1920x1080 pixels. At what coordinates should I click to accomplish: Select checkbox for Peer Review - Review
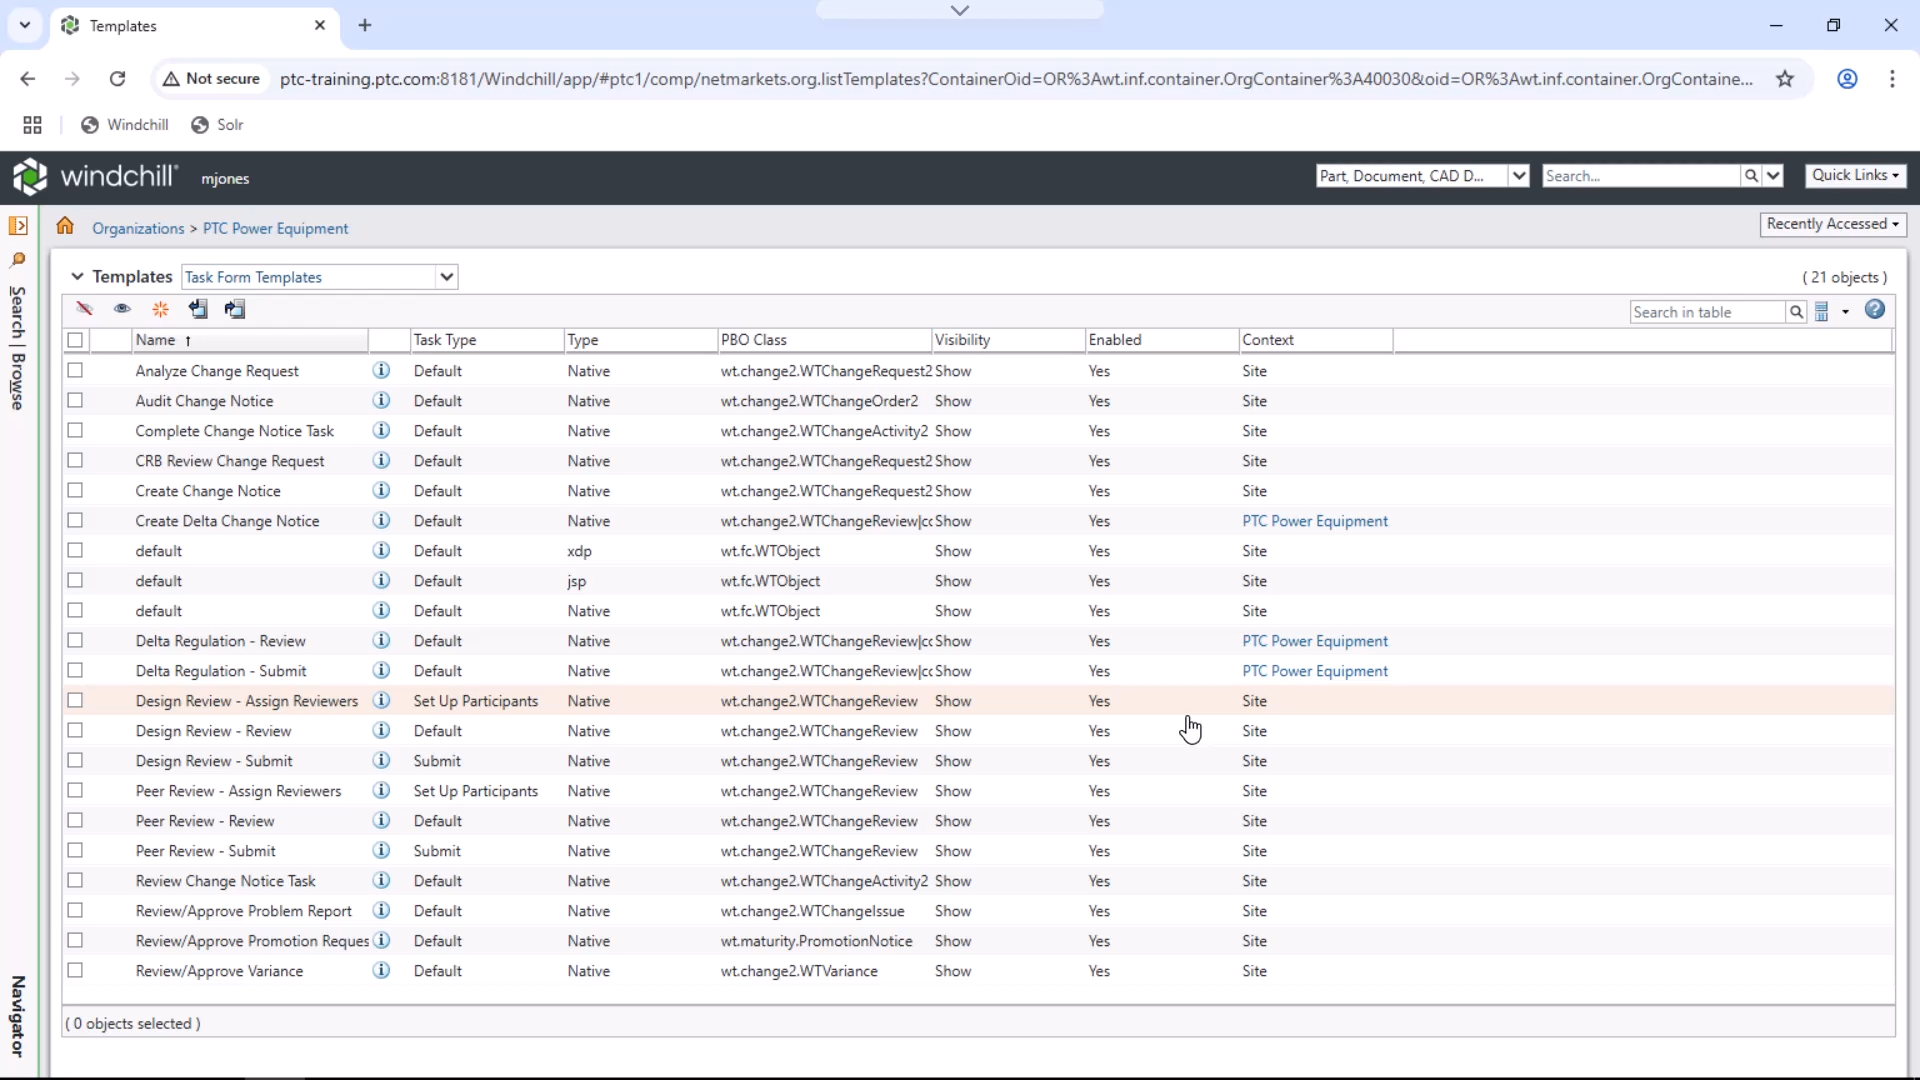pos(75,820)
